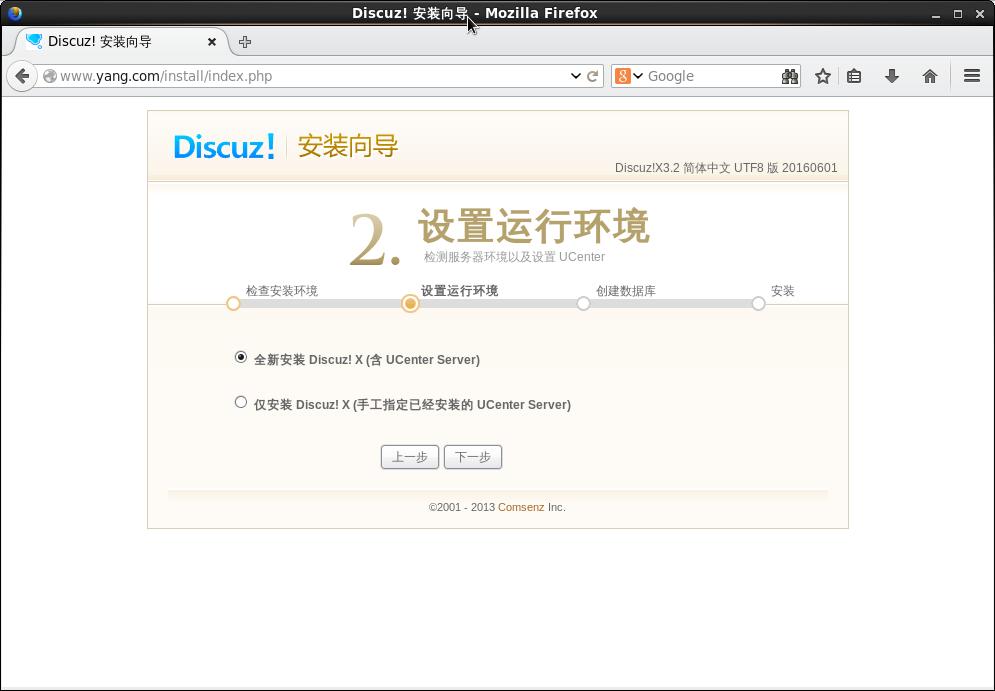
Task: Click the home icon
Action: [x=929, y=75]
